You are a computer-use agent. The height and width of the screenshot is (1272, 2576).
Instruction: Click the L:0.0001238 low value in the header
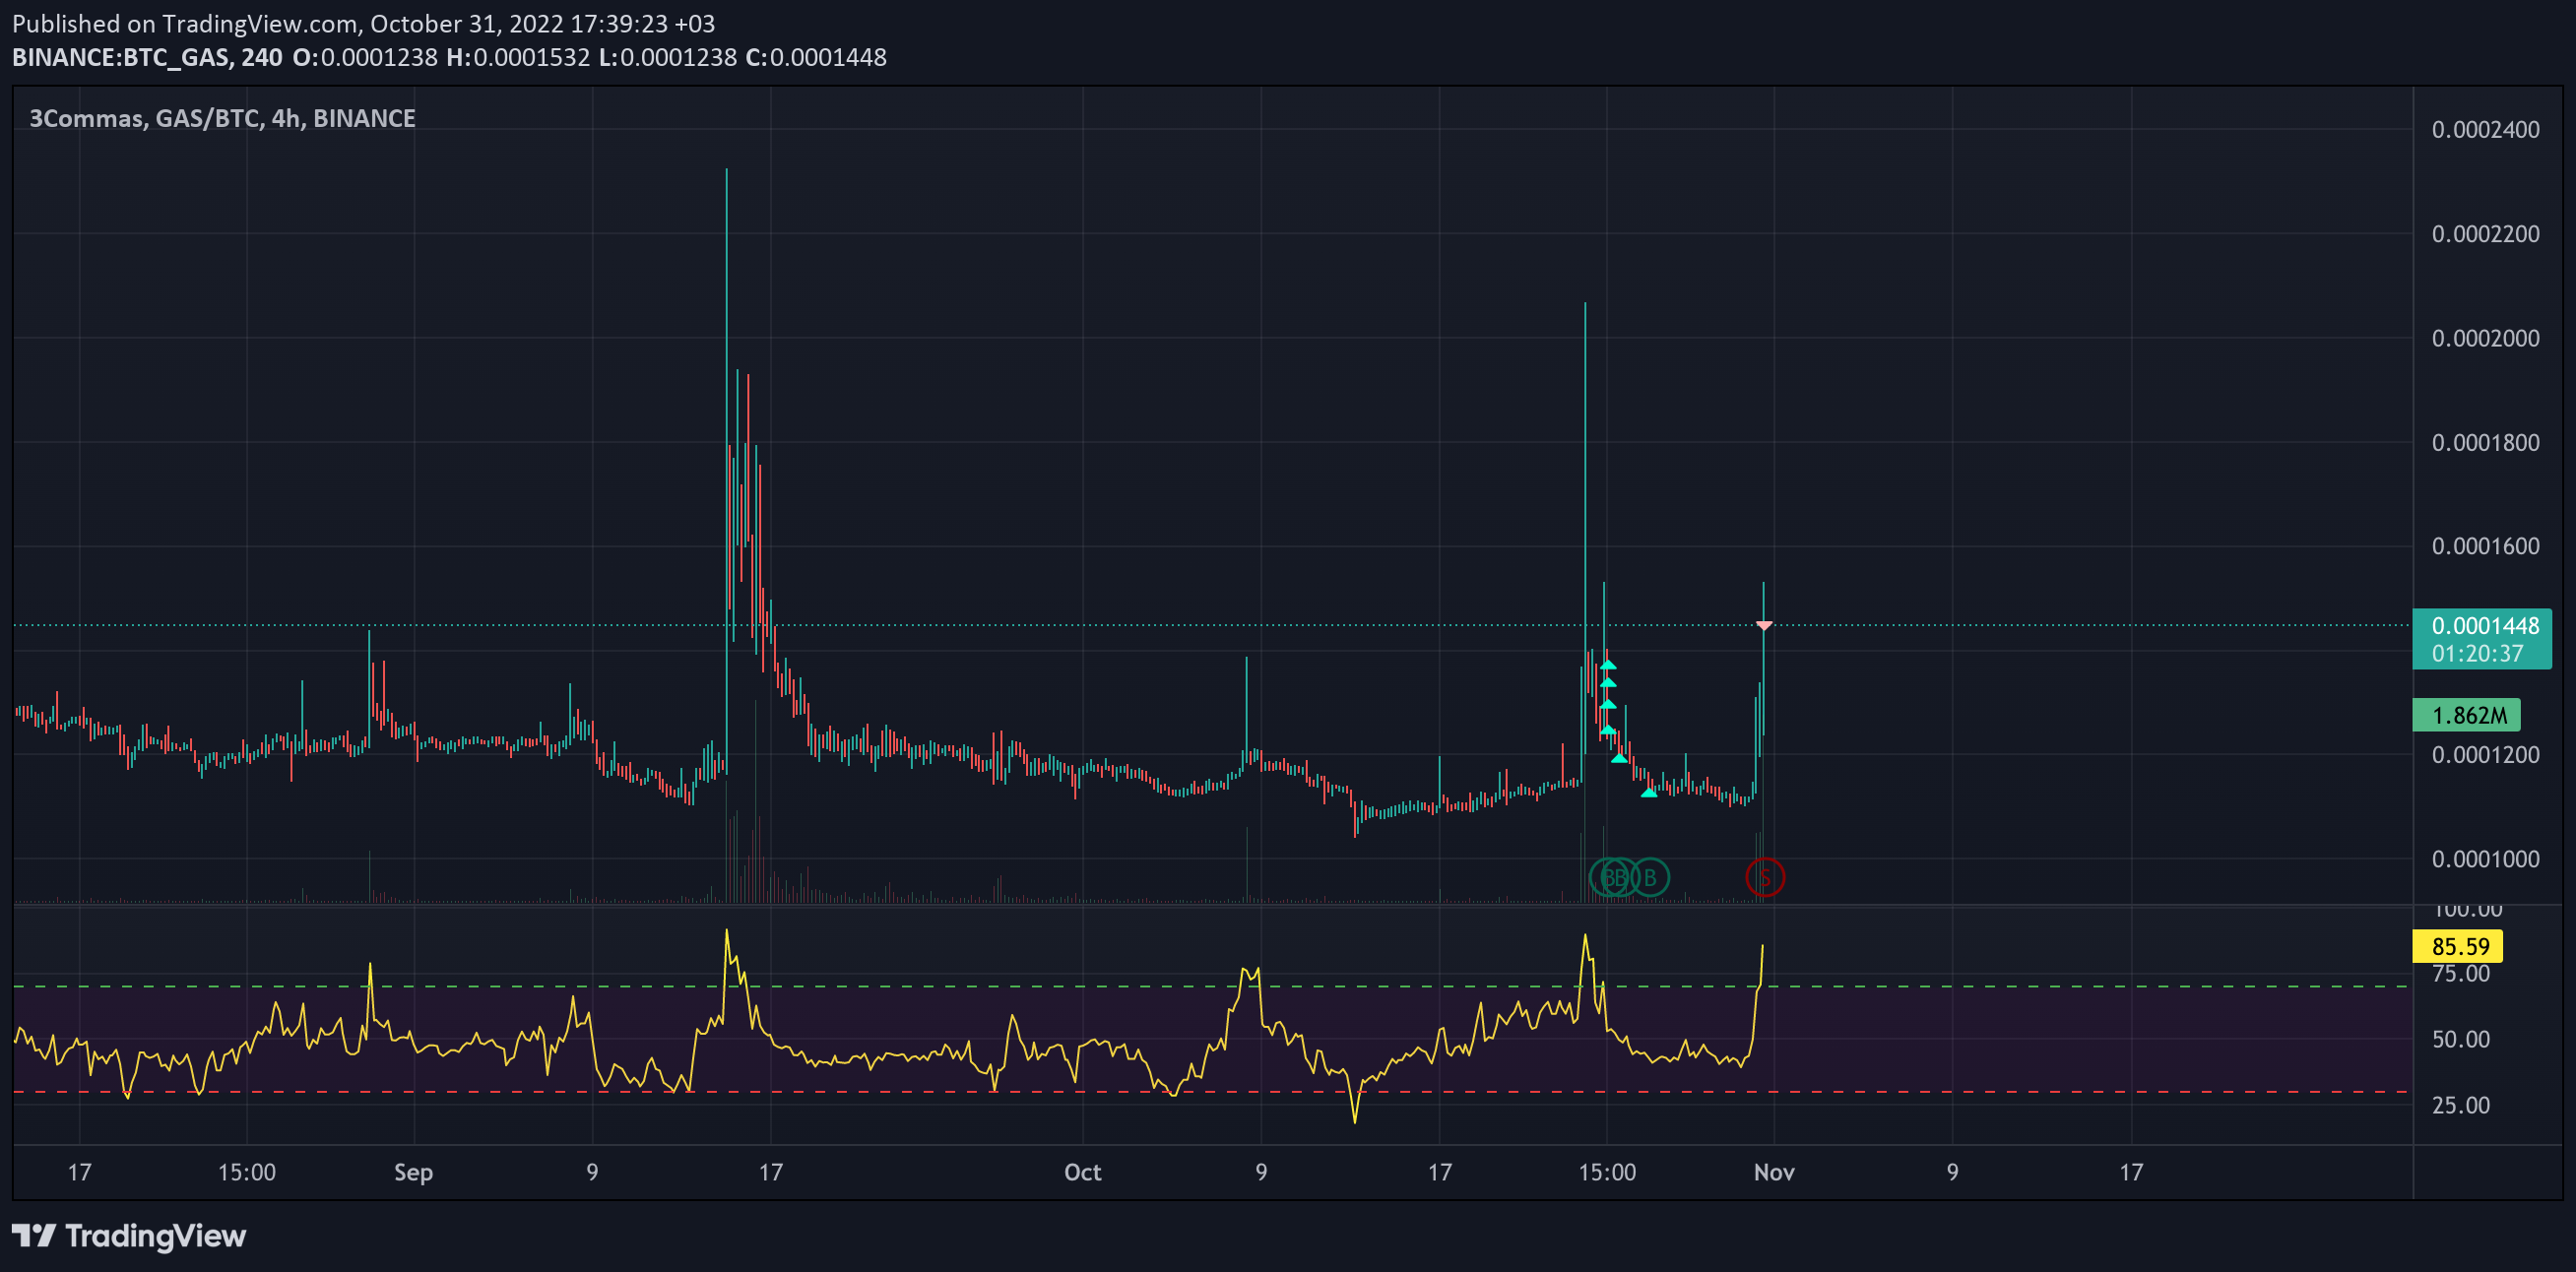point(668,57)
